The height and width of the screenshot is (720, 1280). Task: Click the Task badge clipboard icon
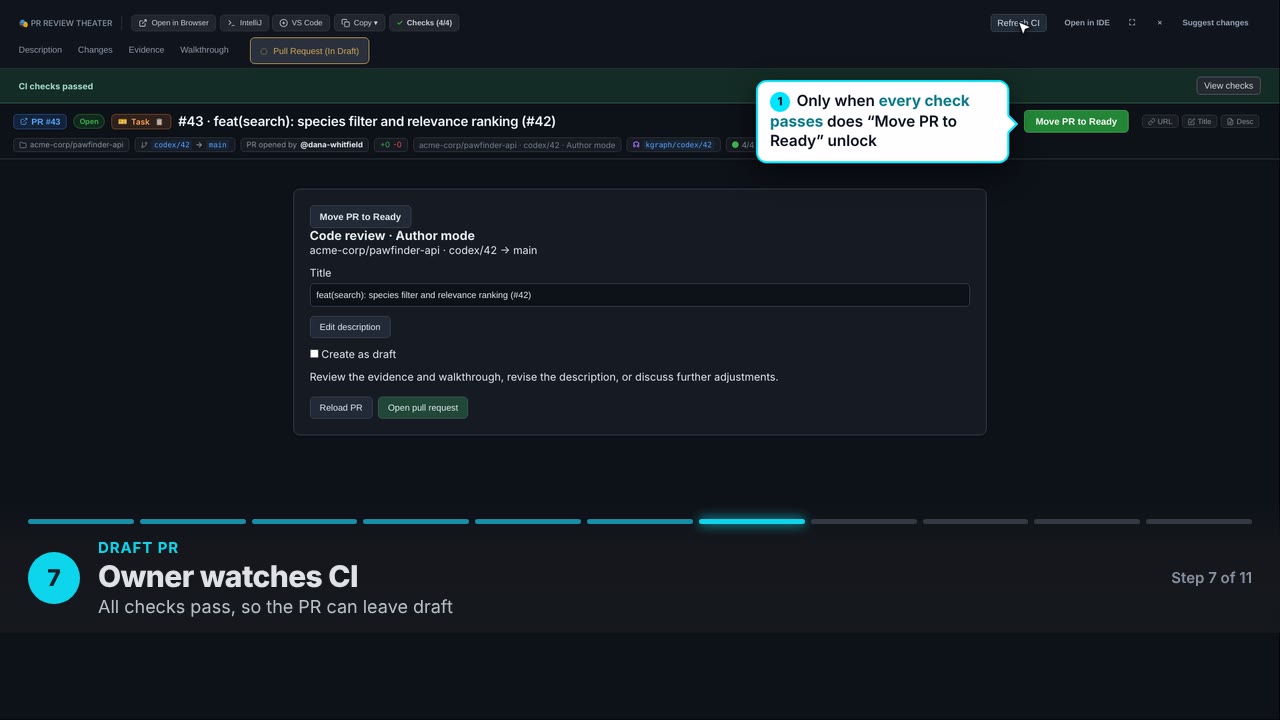(159, 122)
